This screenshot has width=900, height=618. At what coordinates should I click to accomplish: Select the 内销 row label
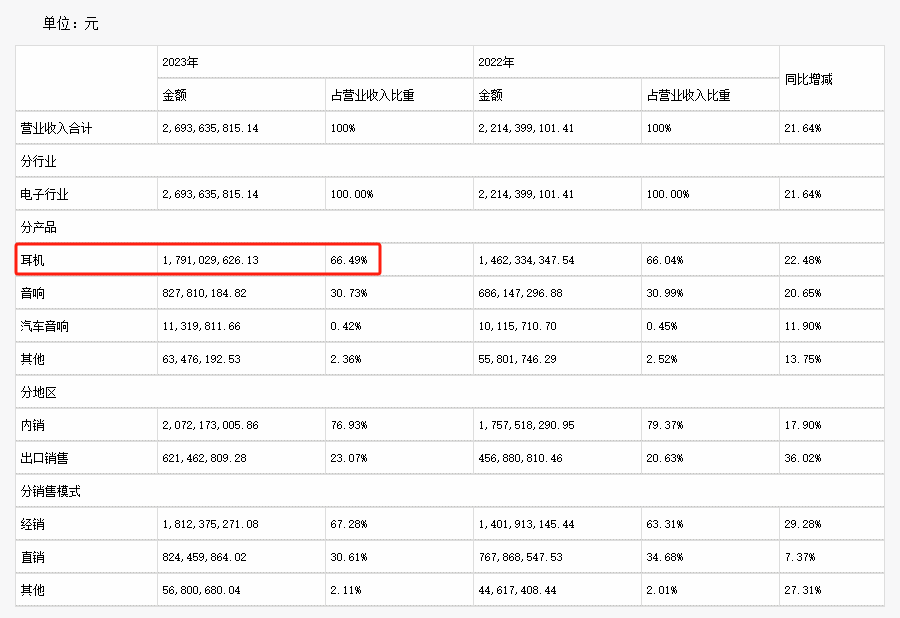pos(34,425)
